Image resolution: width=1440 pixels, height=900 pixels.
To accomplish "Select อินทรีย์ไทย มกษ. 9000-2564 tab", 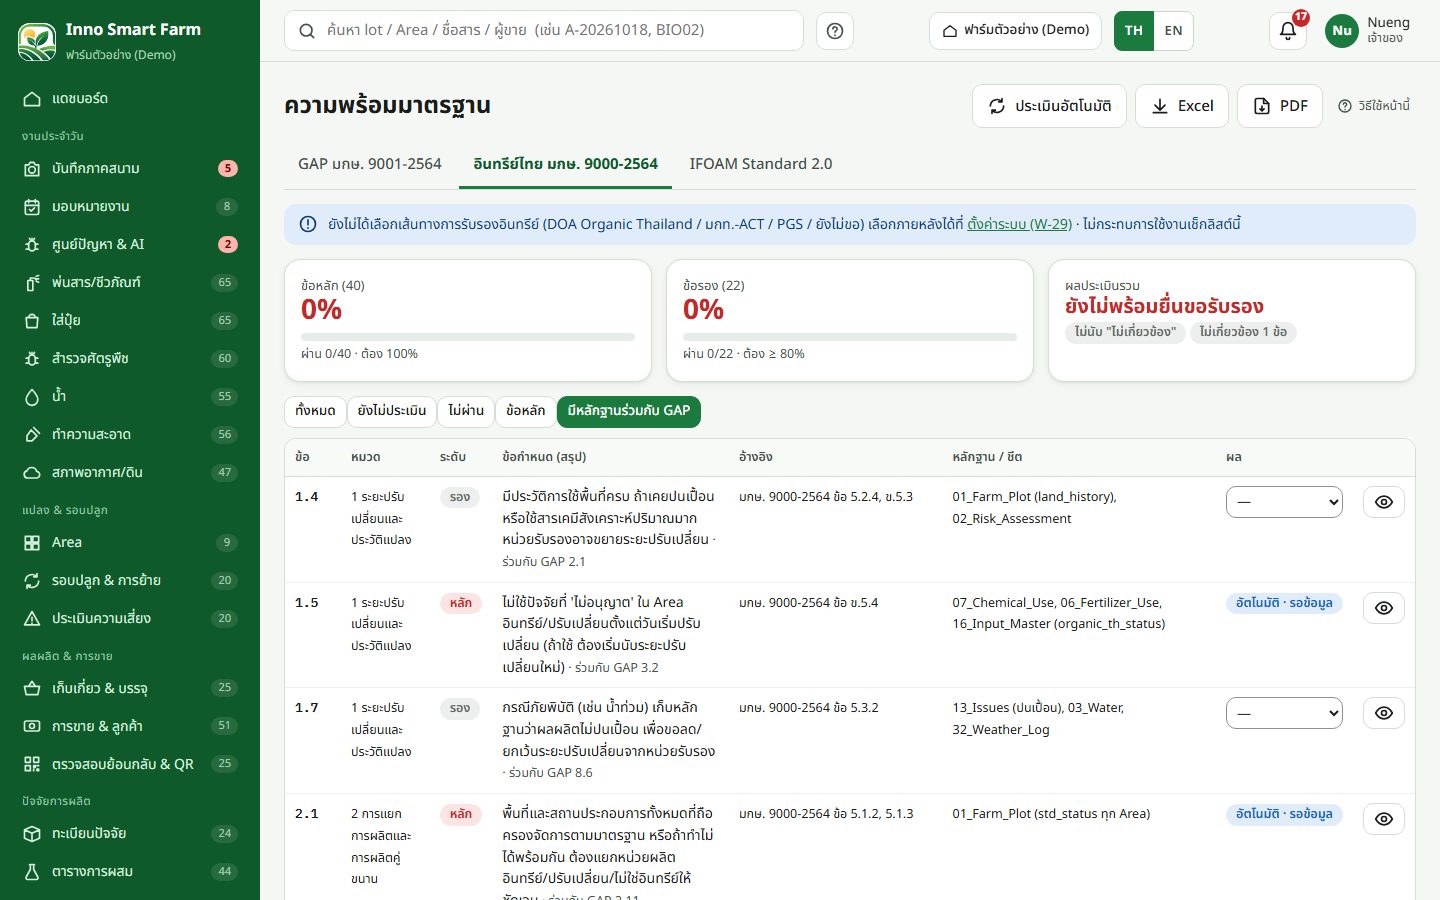I will point(566,164).
